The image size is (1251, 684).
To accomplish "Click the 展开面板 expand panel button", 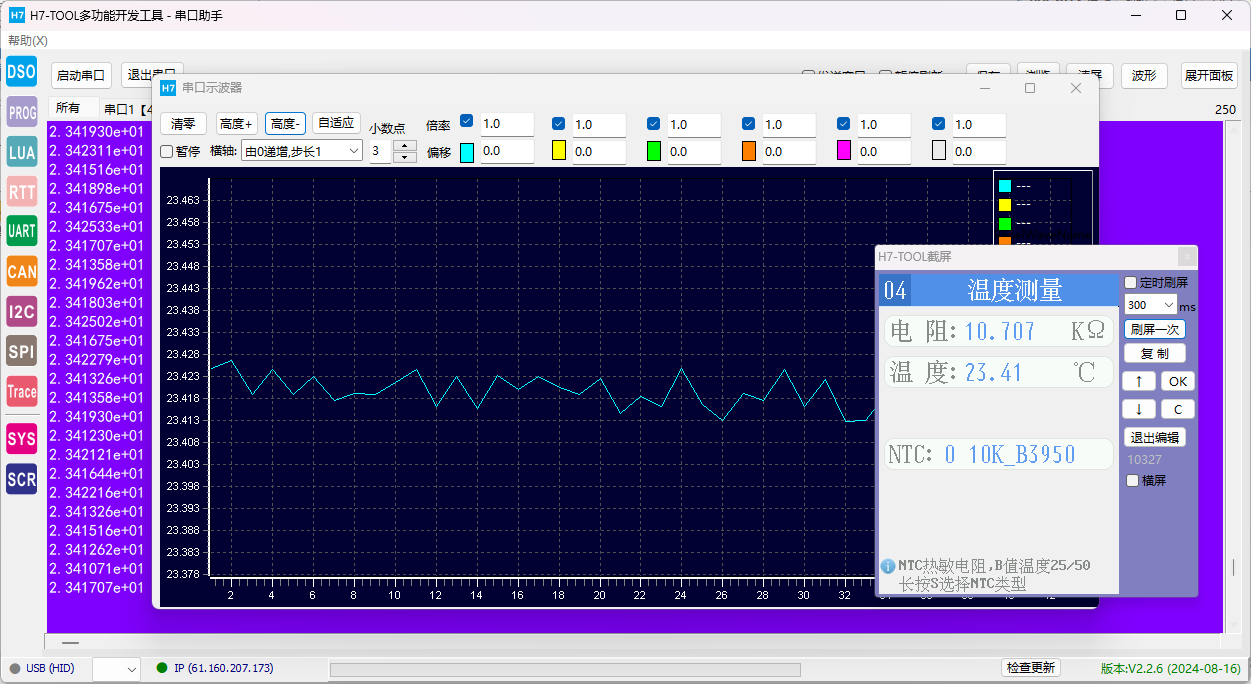I will click(1209, 76).
